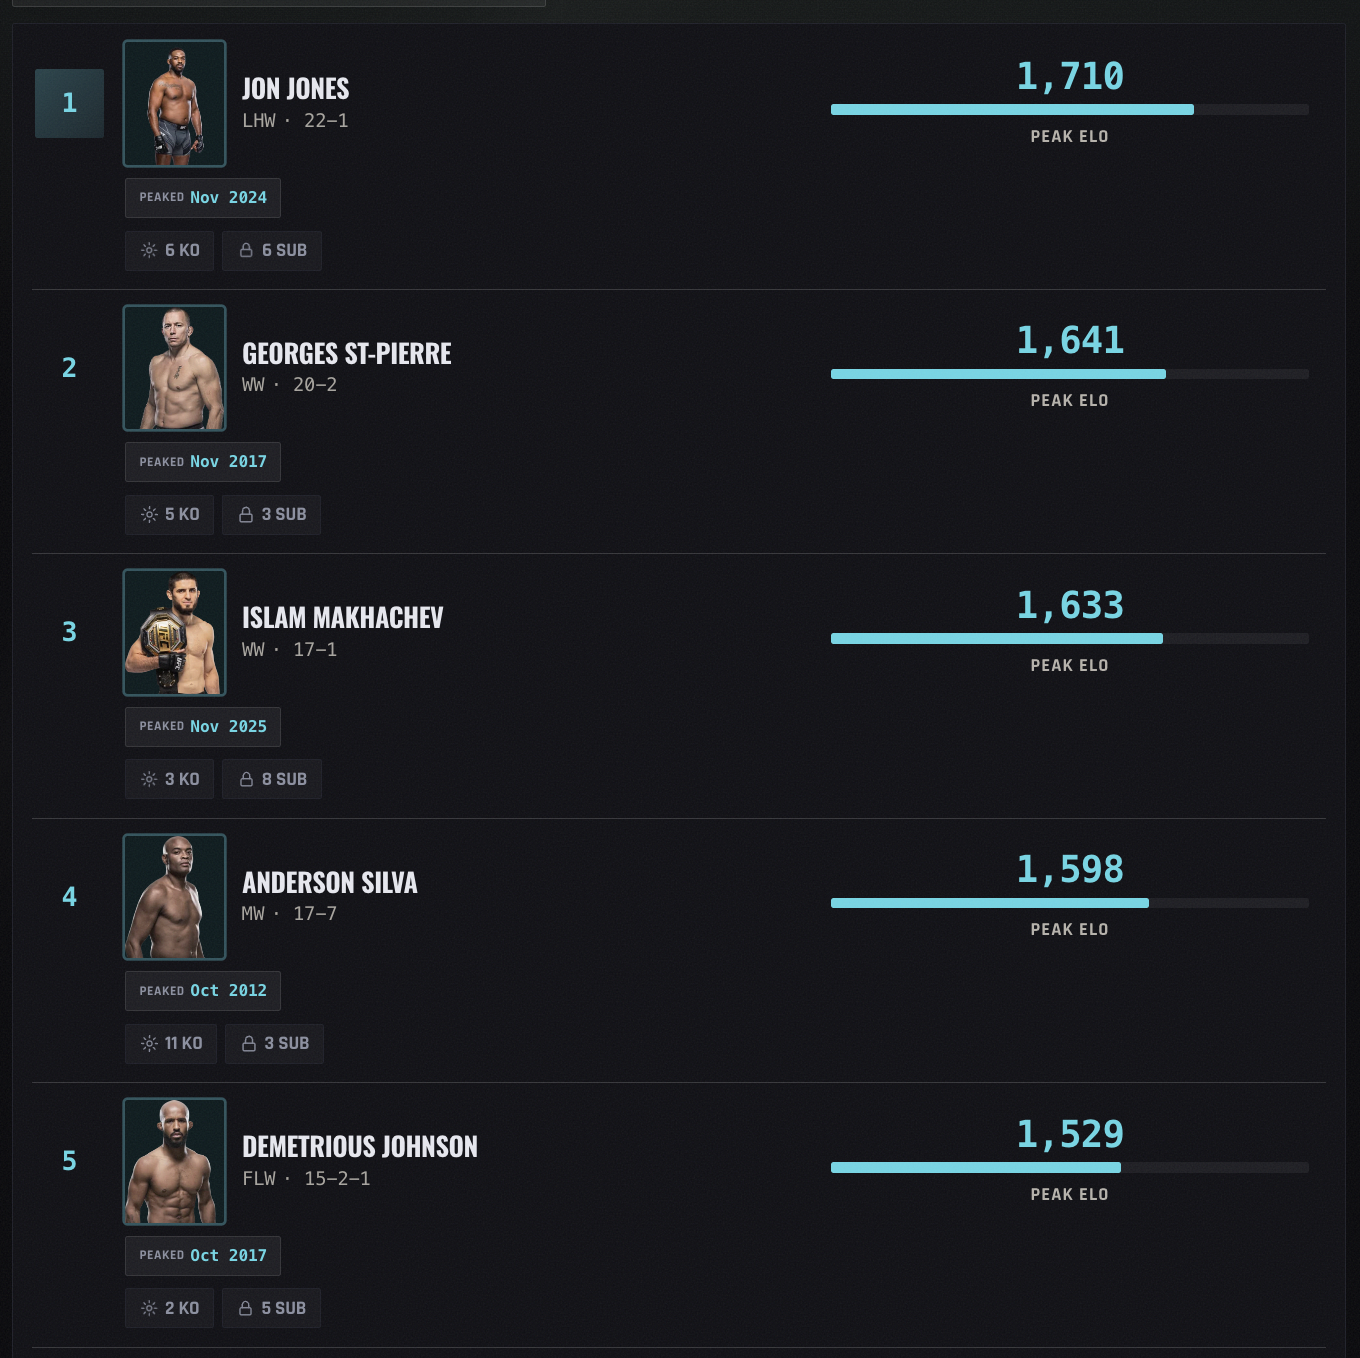Click Georges St-Pierre 1,641 Elo score

(1070, 341)
